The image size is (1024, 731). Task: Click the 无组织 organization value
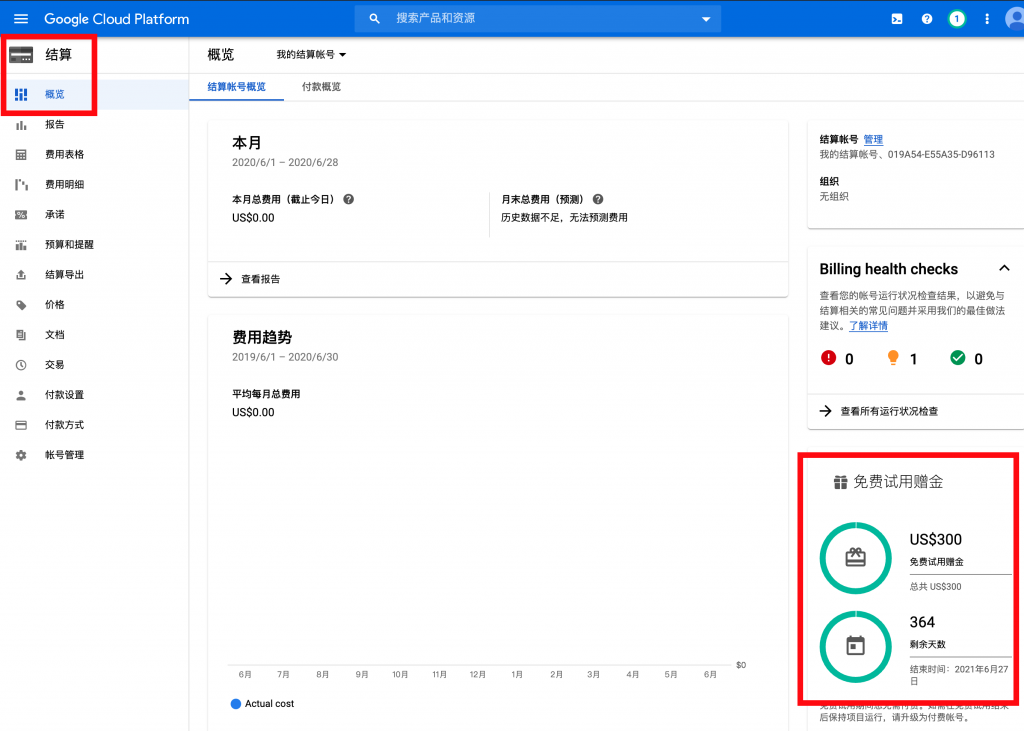(x=834, y=197)
